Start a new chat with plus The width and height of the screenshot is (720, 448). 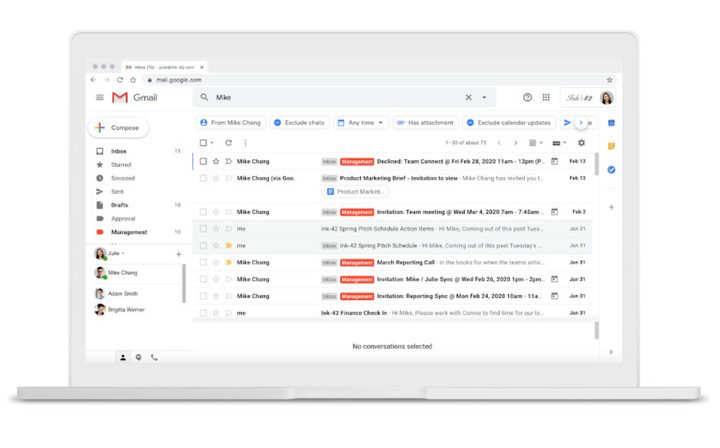[179, 254]
